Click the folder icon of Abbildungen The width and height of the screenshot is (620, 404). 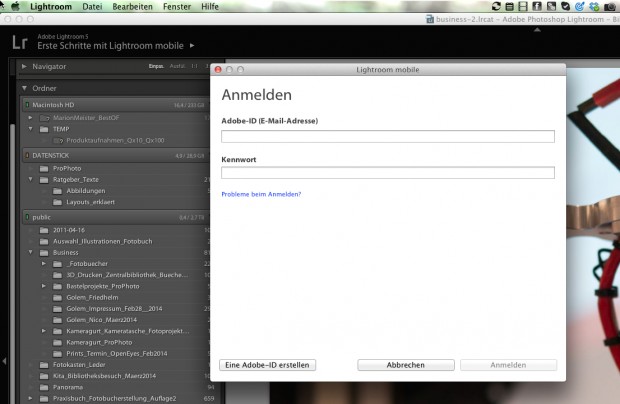pyautogui.click(x=57, y=191)
